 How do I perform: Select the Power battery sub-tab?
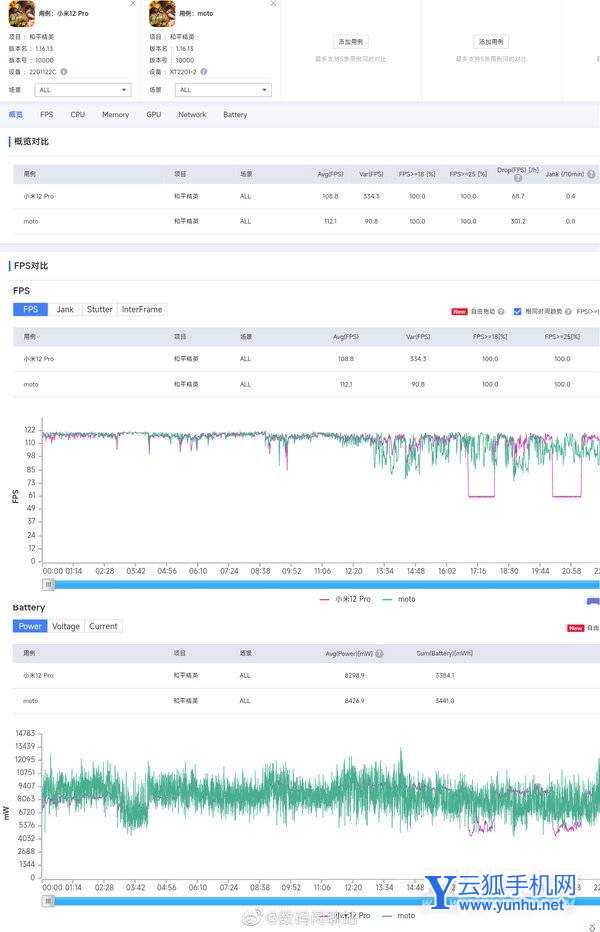coord(30,626)
